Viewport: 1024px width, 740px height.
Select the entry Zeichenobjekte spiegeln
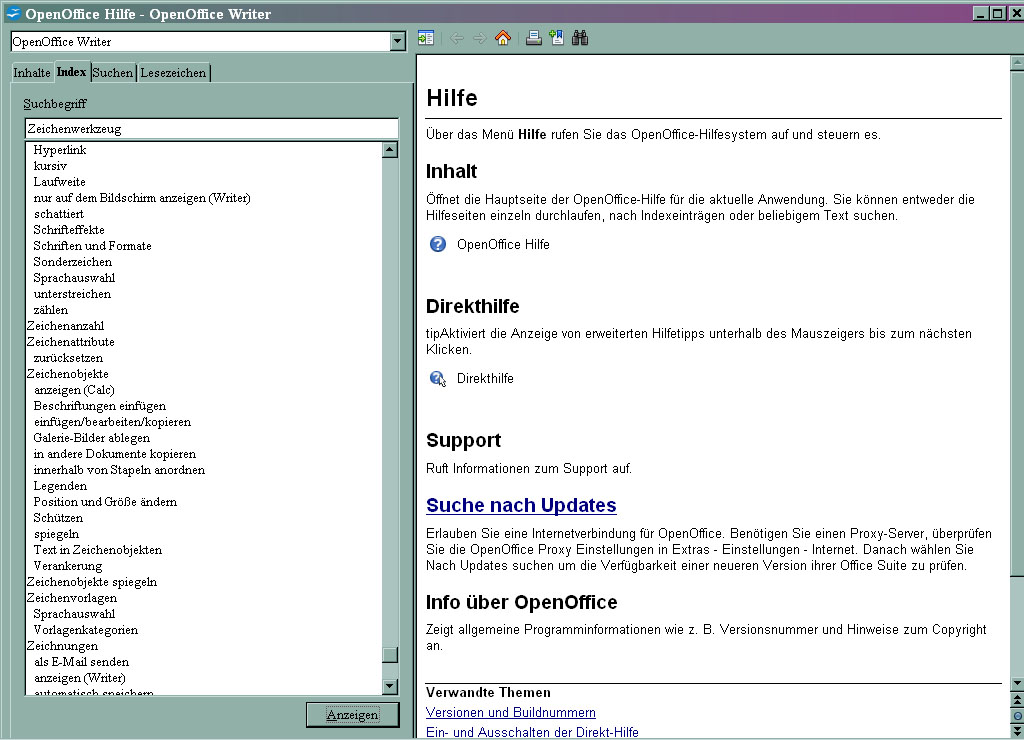[92, 582]
